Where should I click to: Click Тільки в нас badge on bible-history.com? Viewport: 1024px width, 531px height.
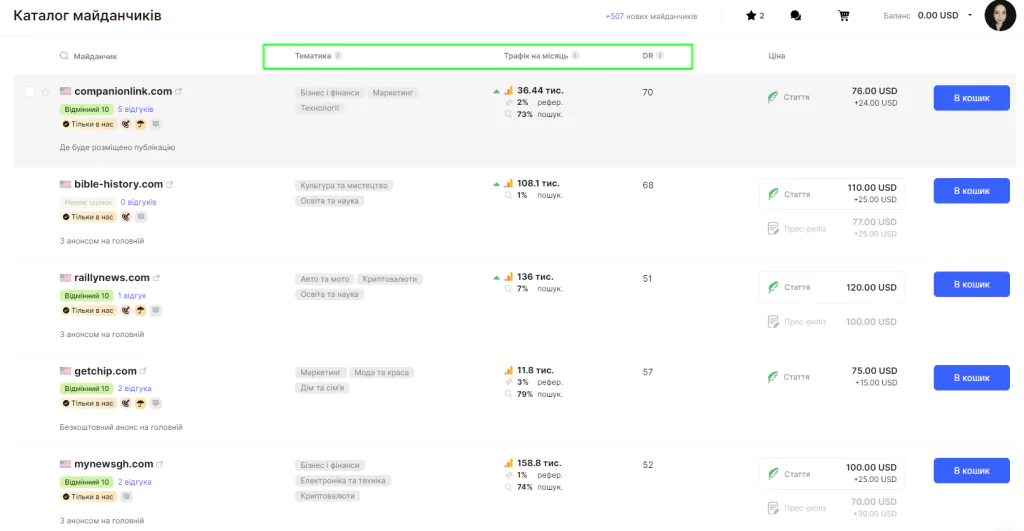88,217
